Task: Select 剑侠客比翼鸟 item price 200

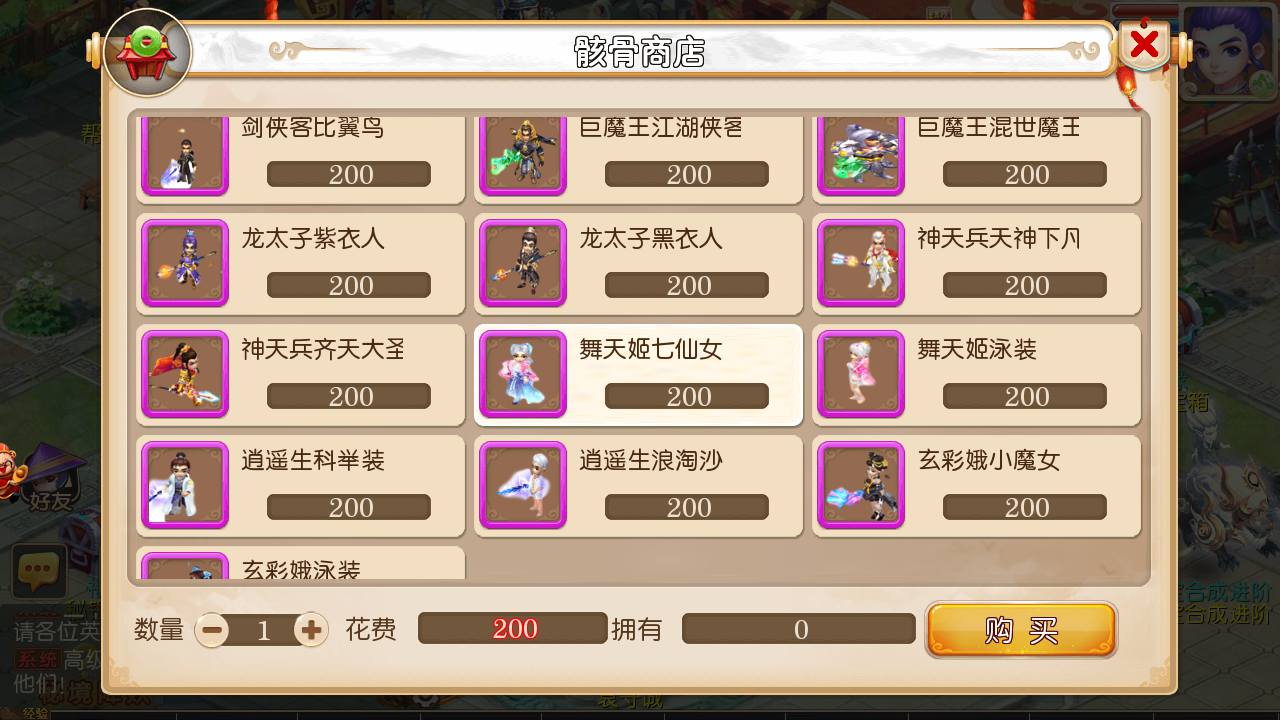Action: tap(349, 174)
